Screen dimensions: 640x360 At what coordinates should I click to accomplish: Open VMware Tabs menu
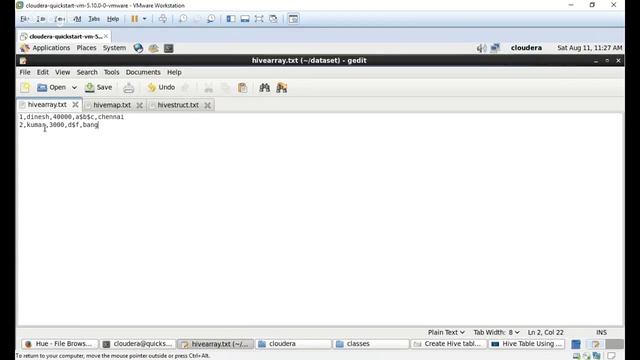tap(94, 19)
